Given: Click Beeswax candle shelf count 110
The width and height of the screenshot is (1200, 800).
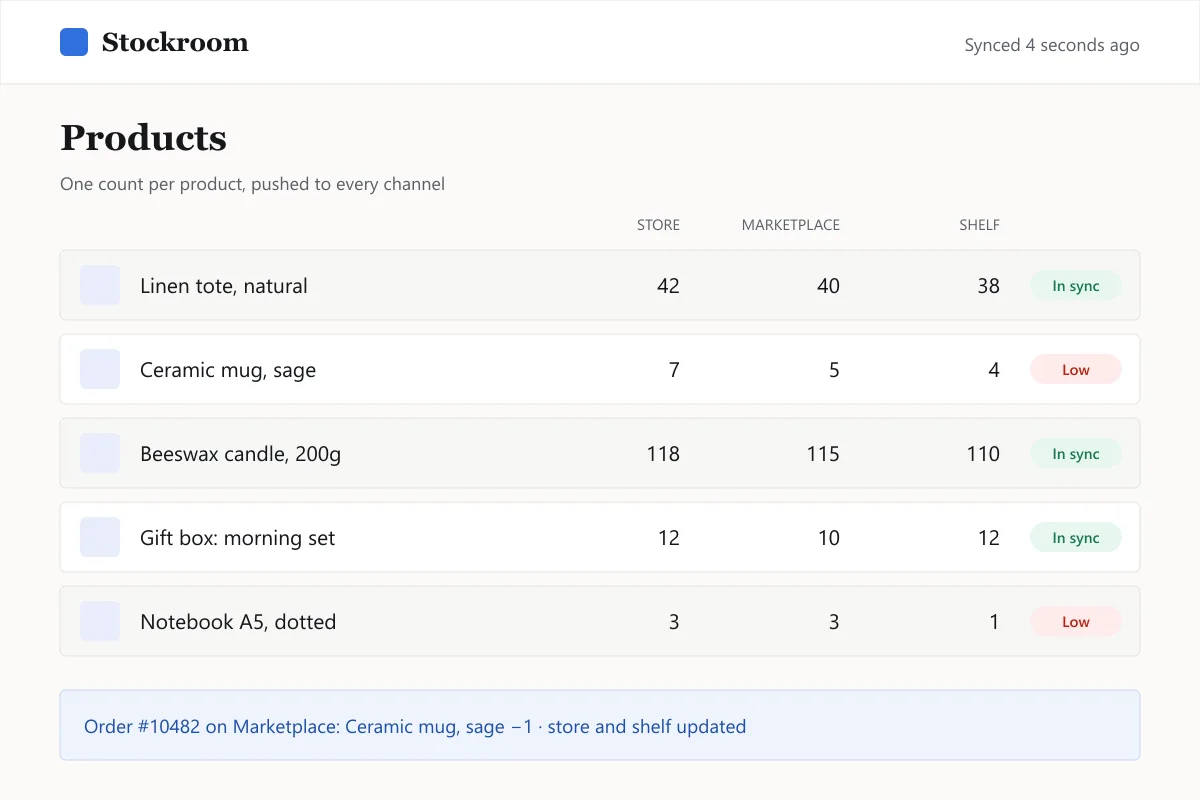Looking at the screenshot, I should click(983, 454).
